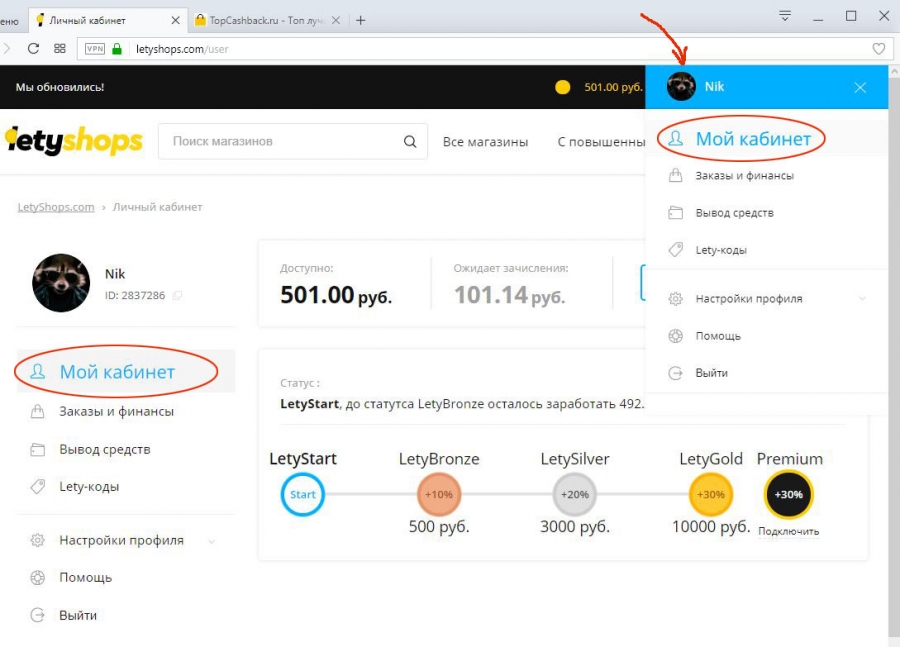Click Nik's raccoon avatar in blue header

tap(681, 87)
